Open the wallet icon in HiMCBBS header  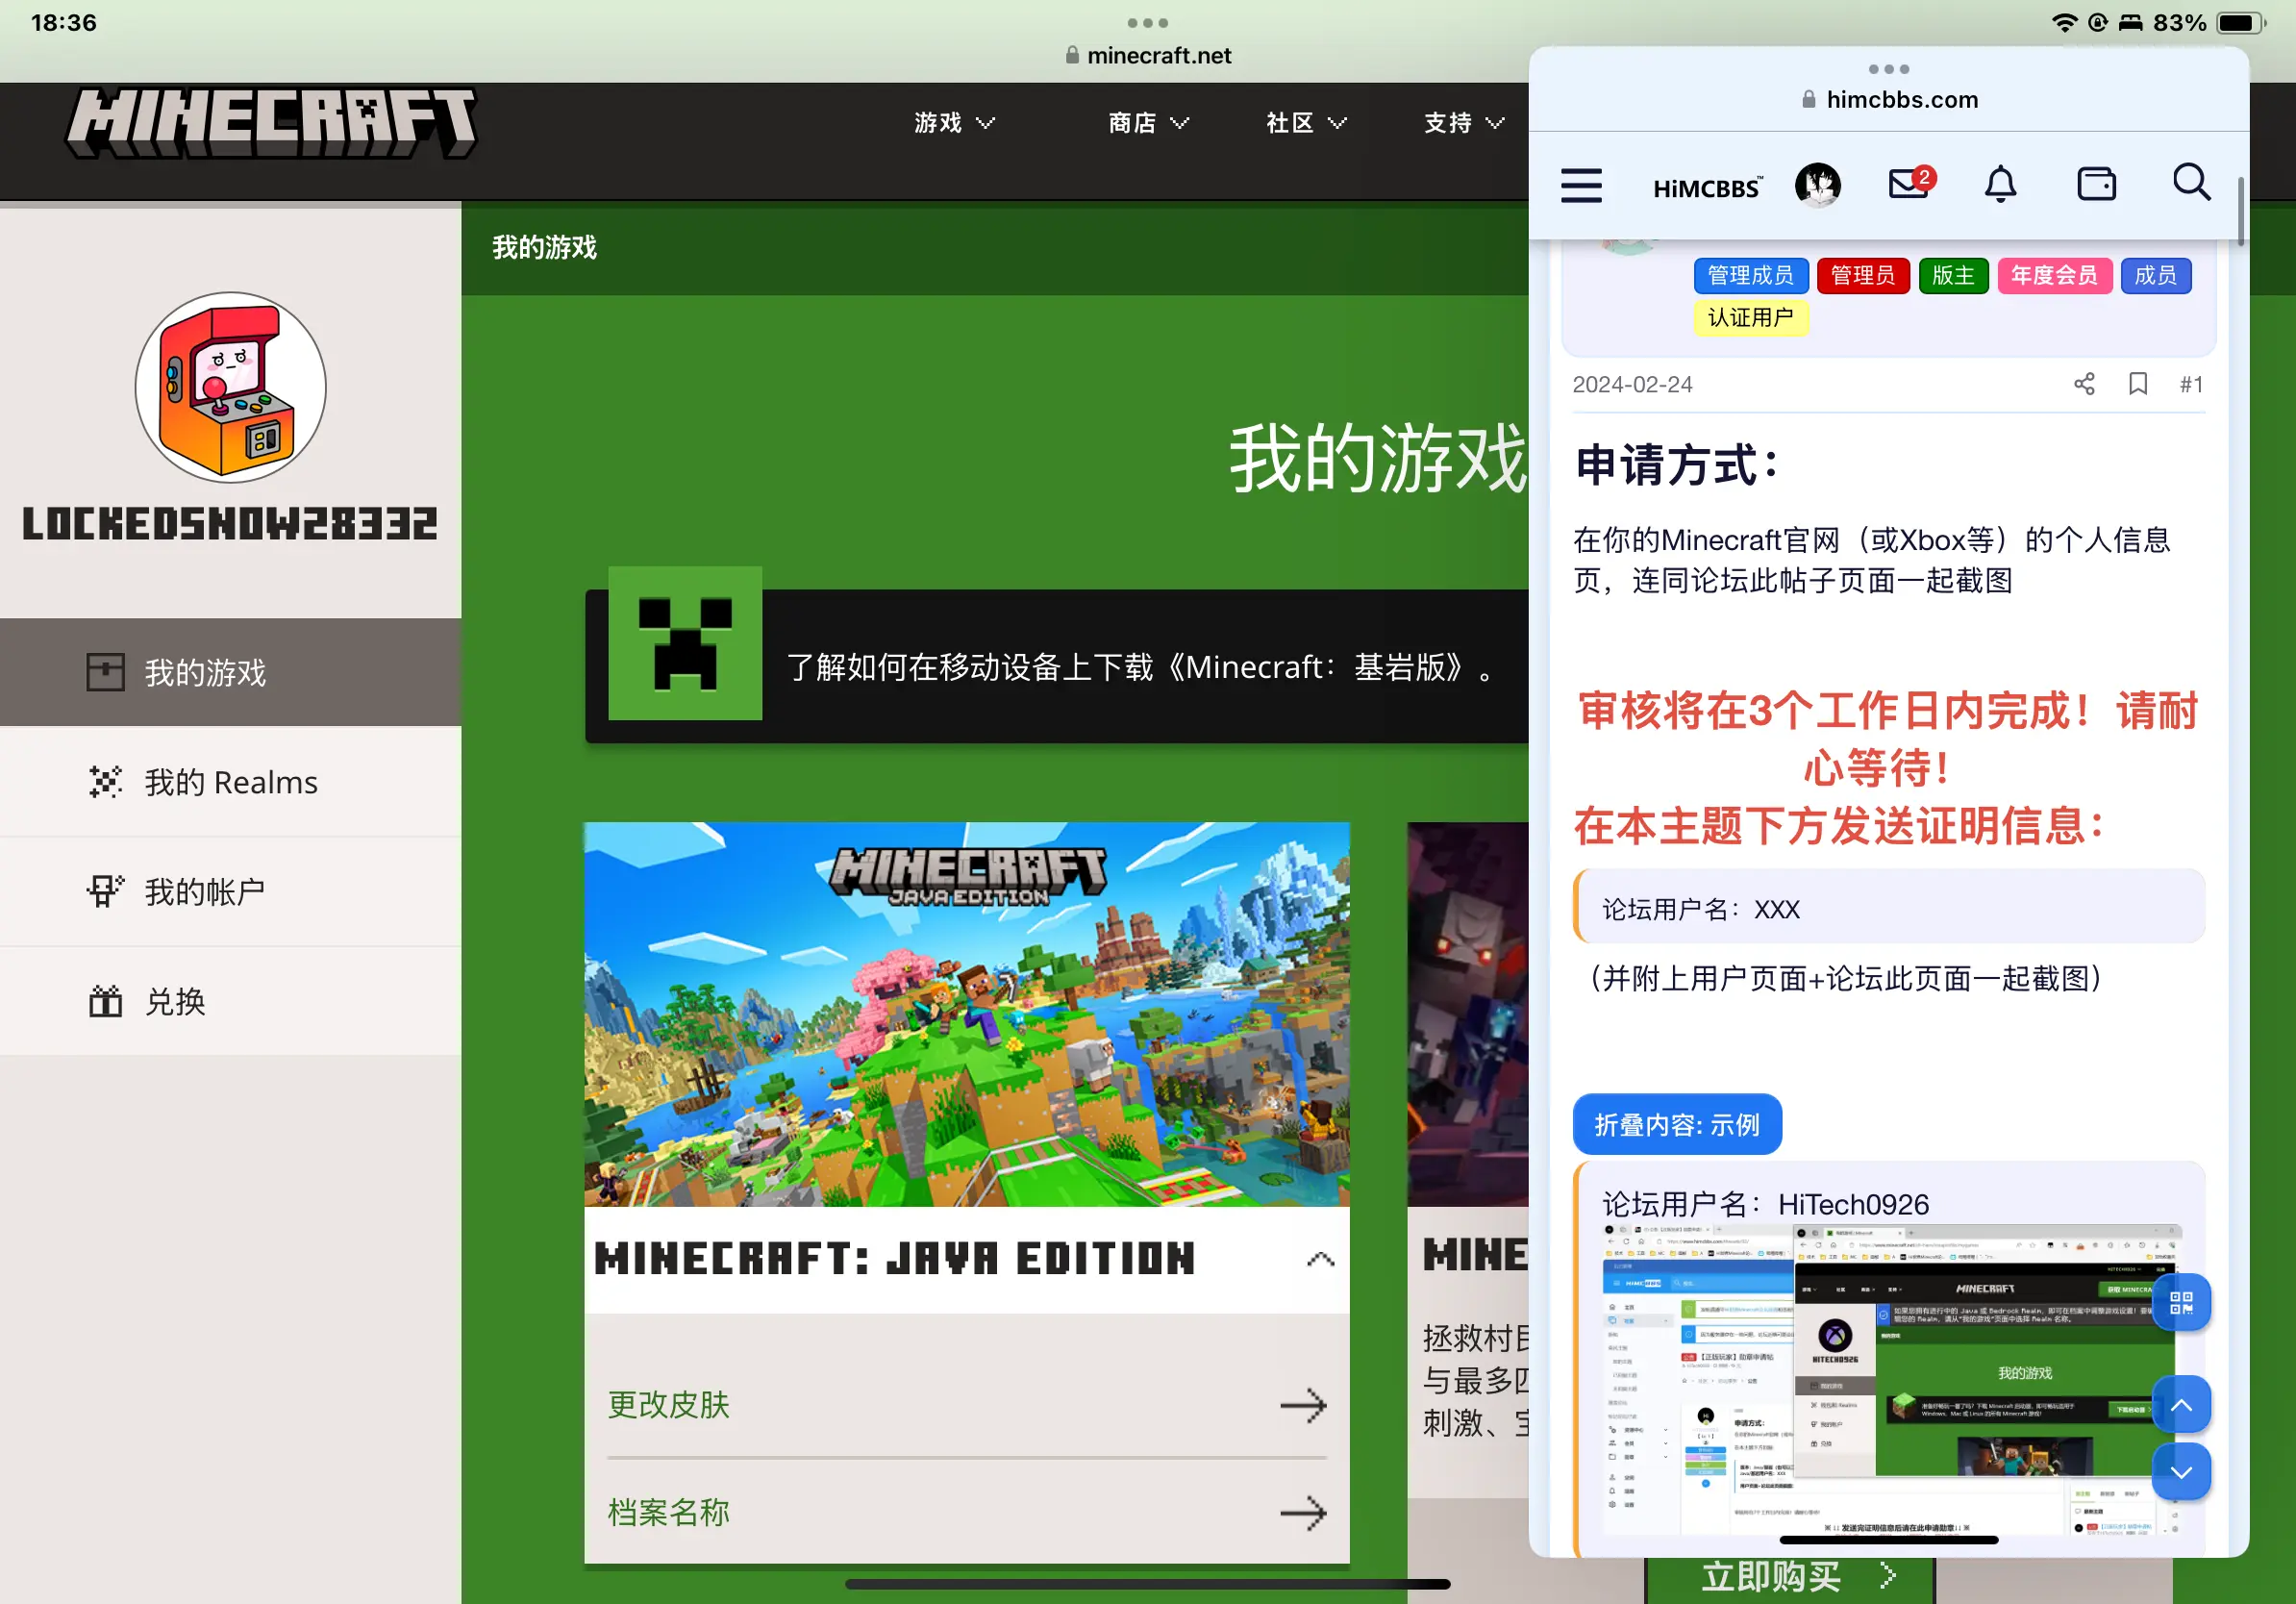2096,184
